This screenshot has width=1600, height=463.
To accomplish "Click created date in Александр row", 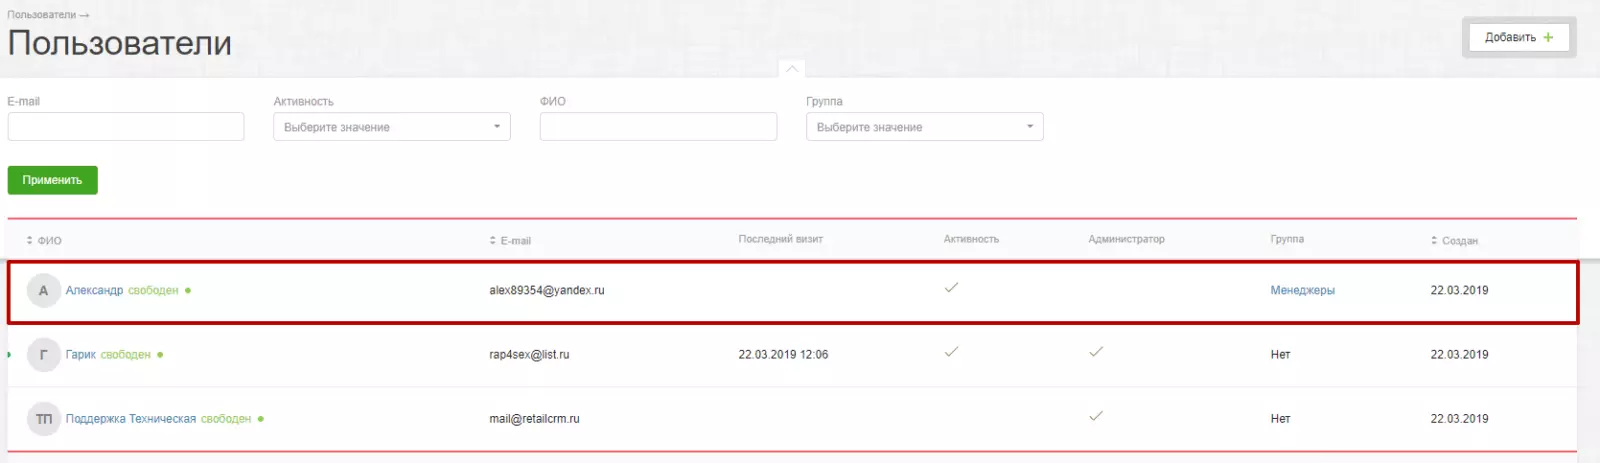I will point(1459,290).
